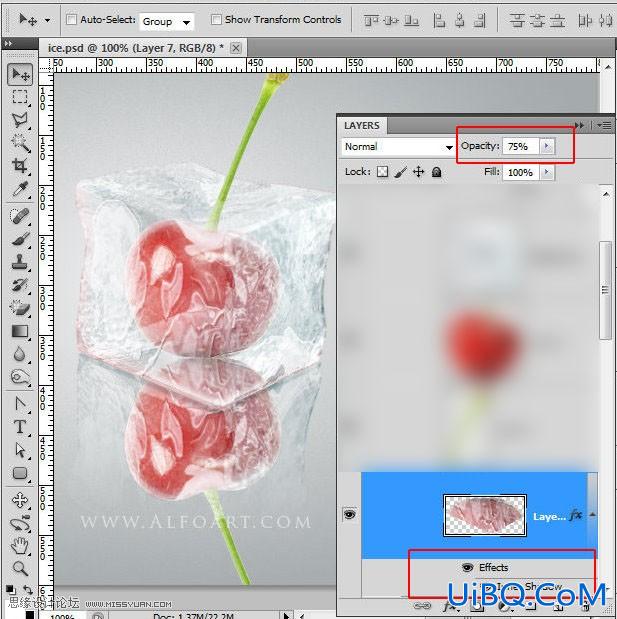Select the Blur tool
617x619 pixels.
20,354
